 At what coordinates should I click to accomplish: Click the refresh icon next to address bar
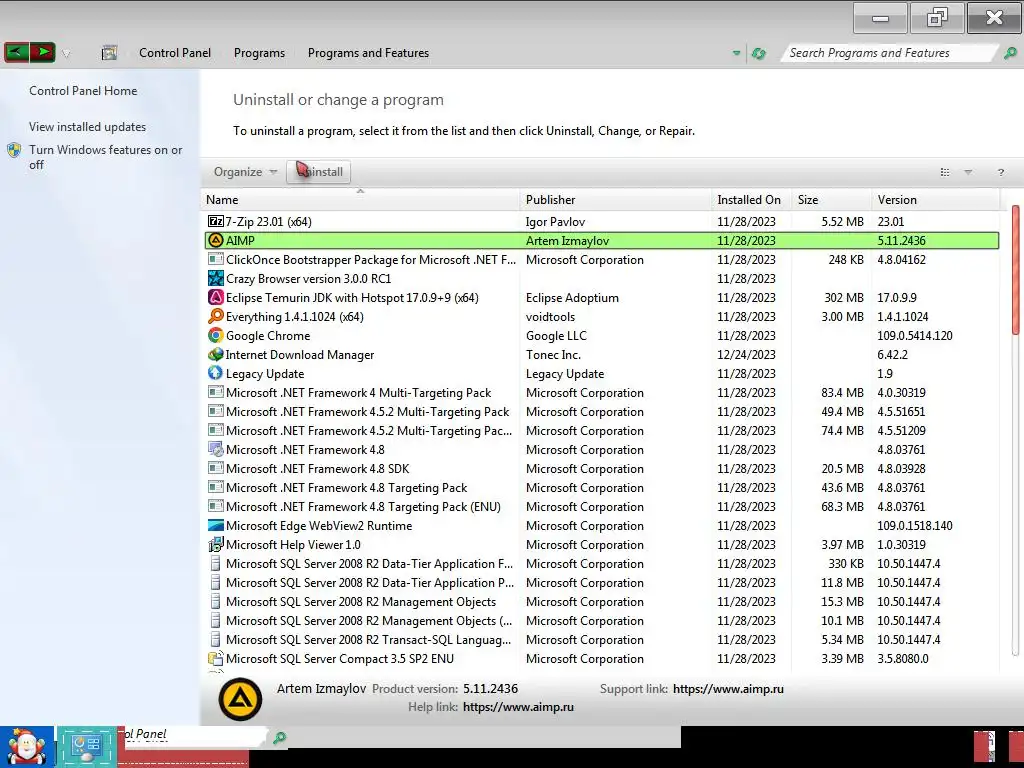pyautogui.click(x=758, y=53)
